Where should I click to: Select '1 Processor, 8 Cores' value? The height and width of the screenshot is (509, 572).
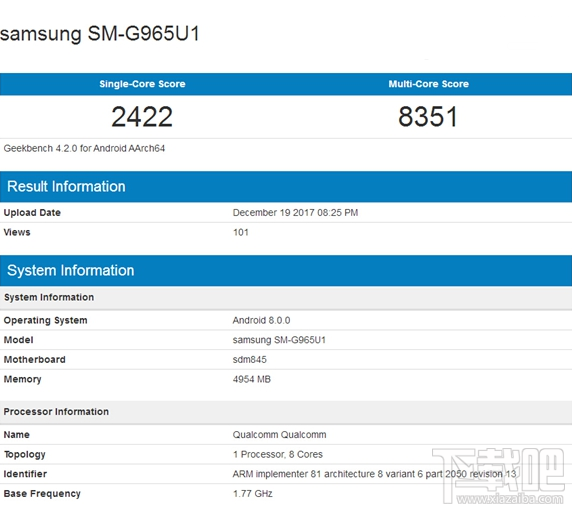pyautogui.click(x=278, y=455)
